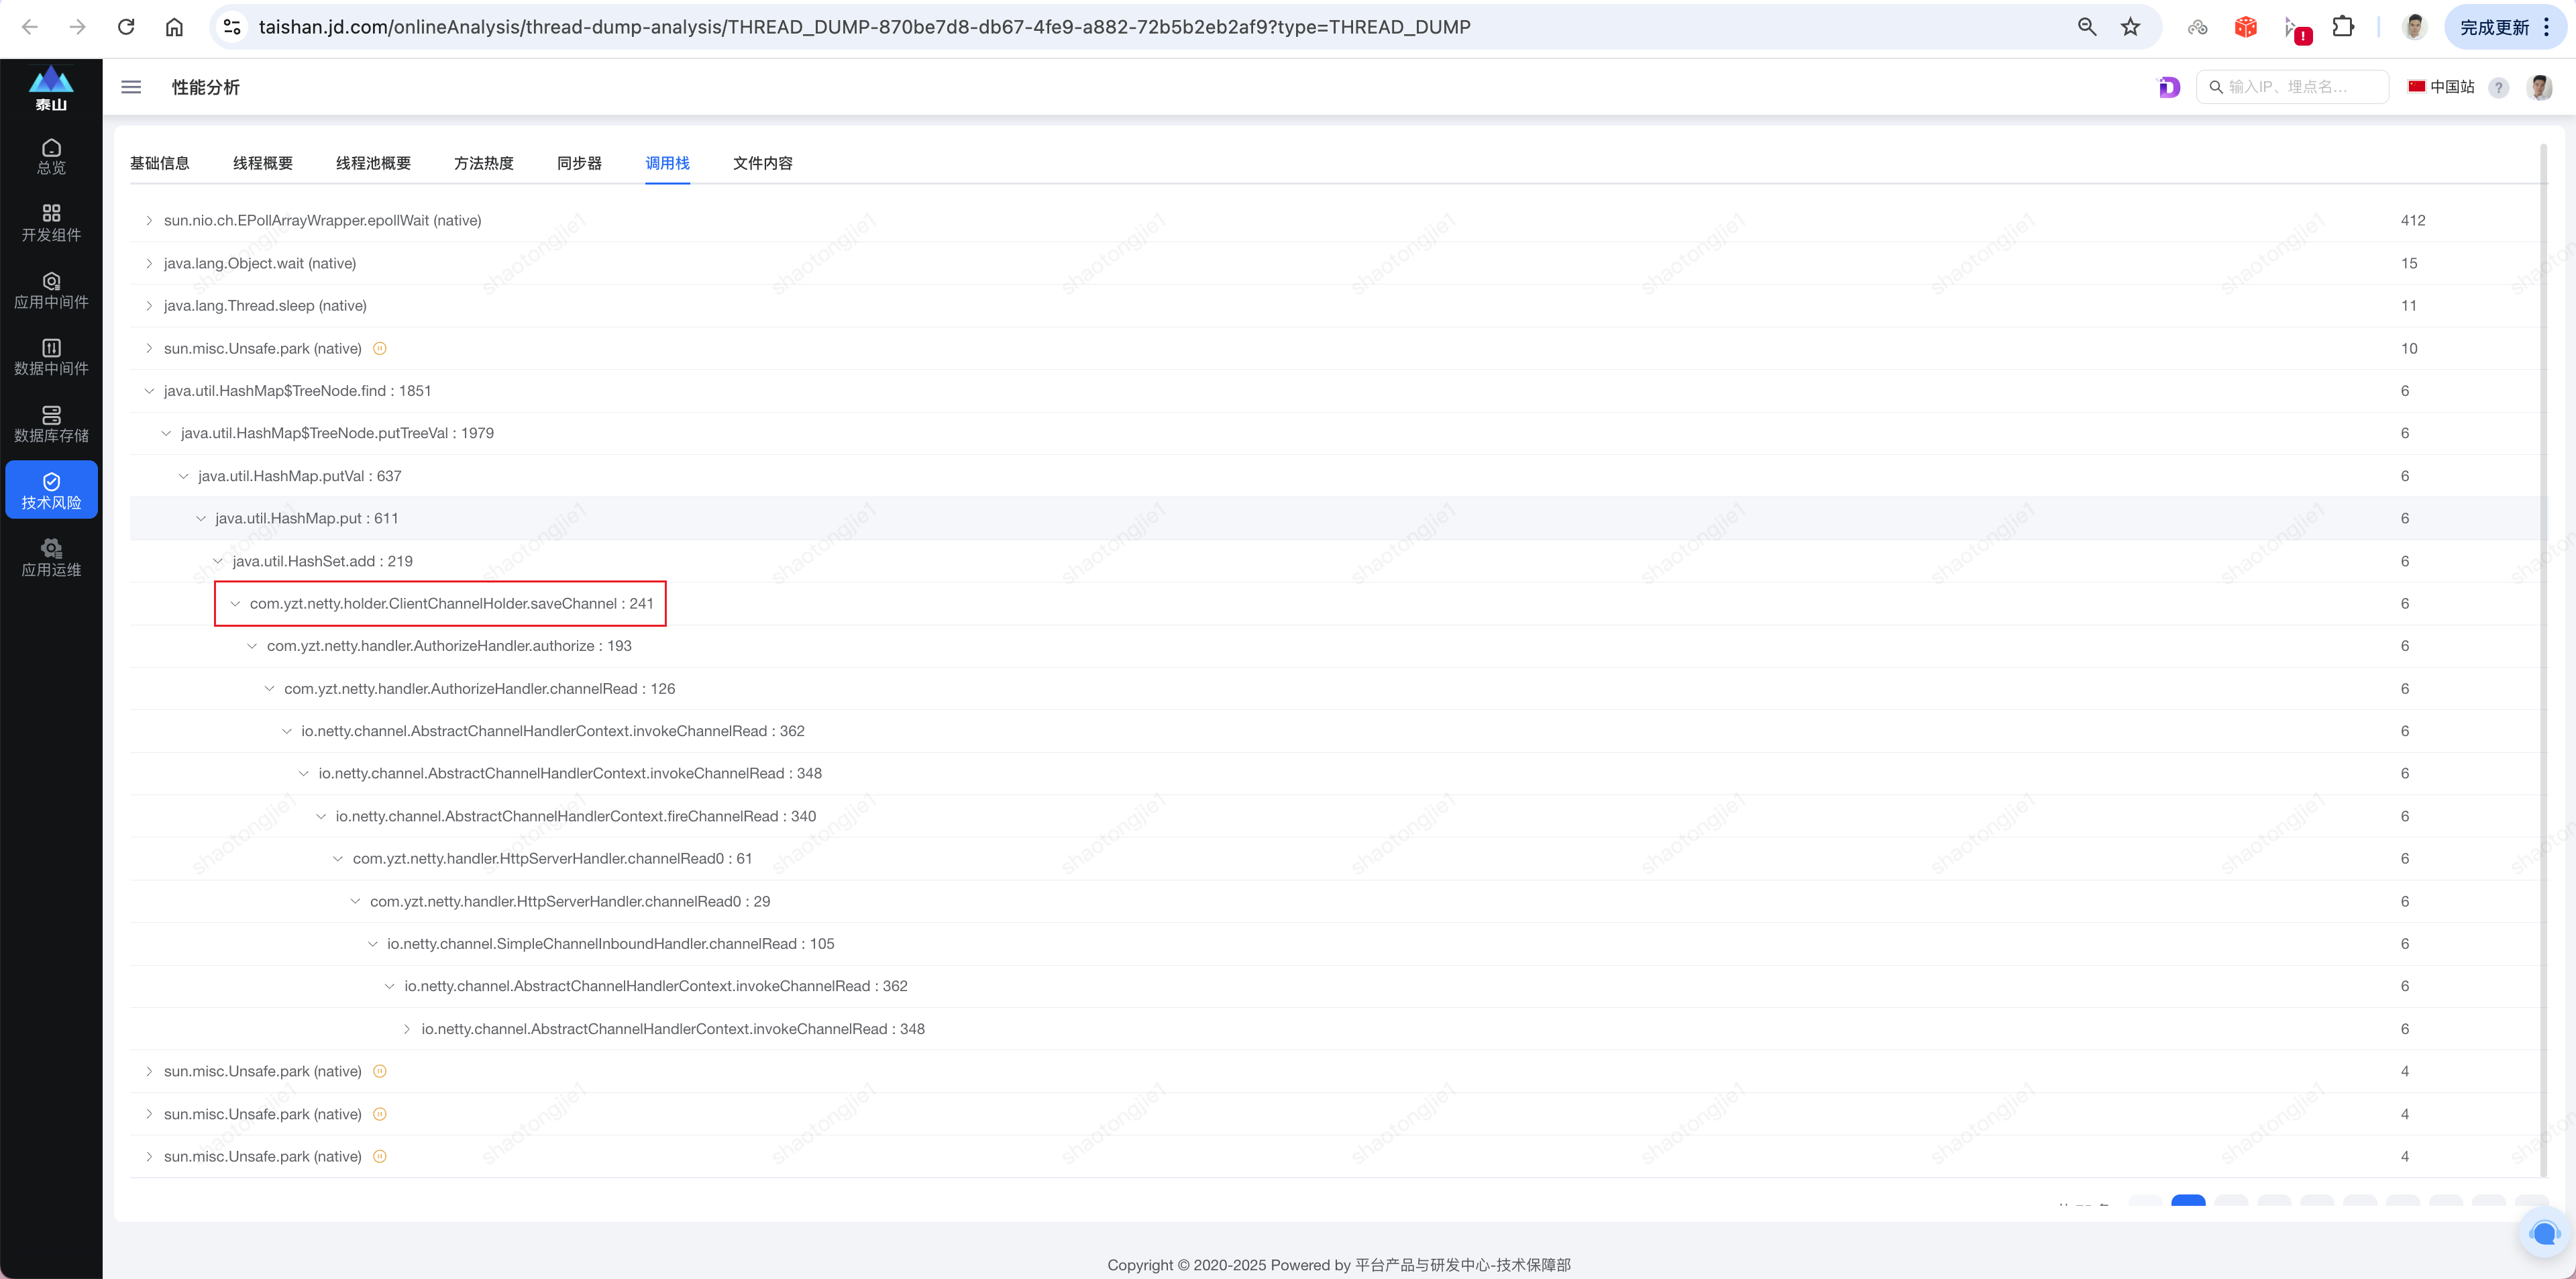
Task: Collapse ClientChannelHolder.saveChannel : 241 node
Action: [235, 604]
